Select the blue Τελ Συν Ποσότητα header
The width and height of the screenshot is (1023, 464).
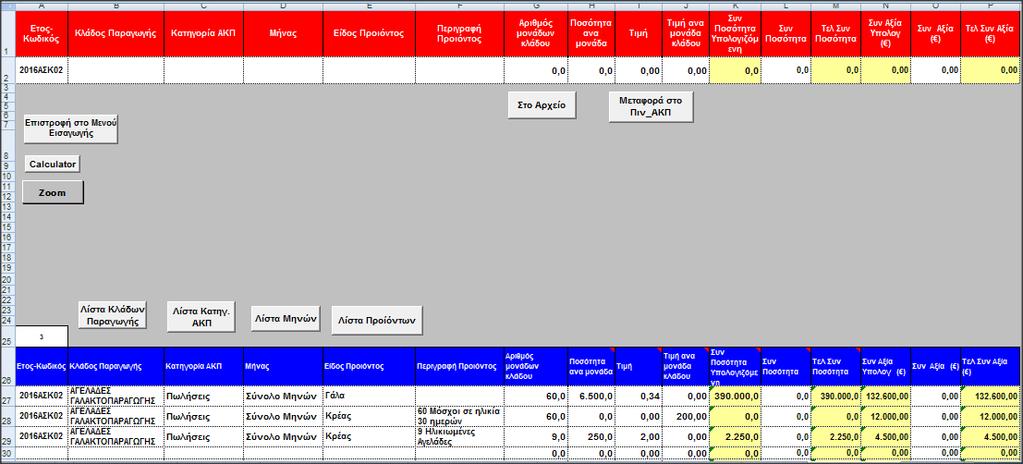click(836, 366)
